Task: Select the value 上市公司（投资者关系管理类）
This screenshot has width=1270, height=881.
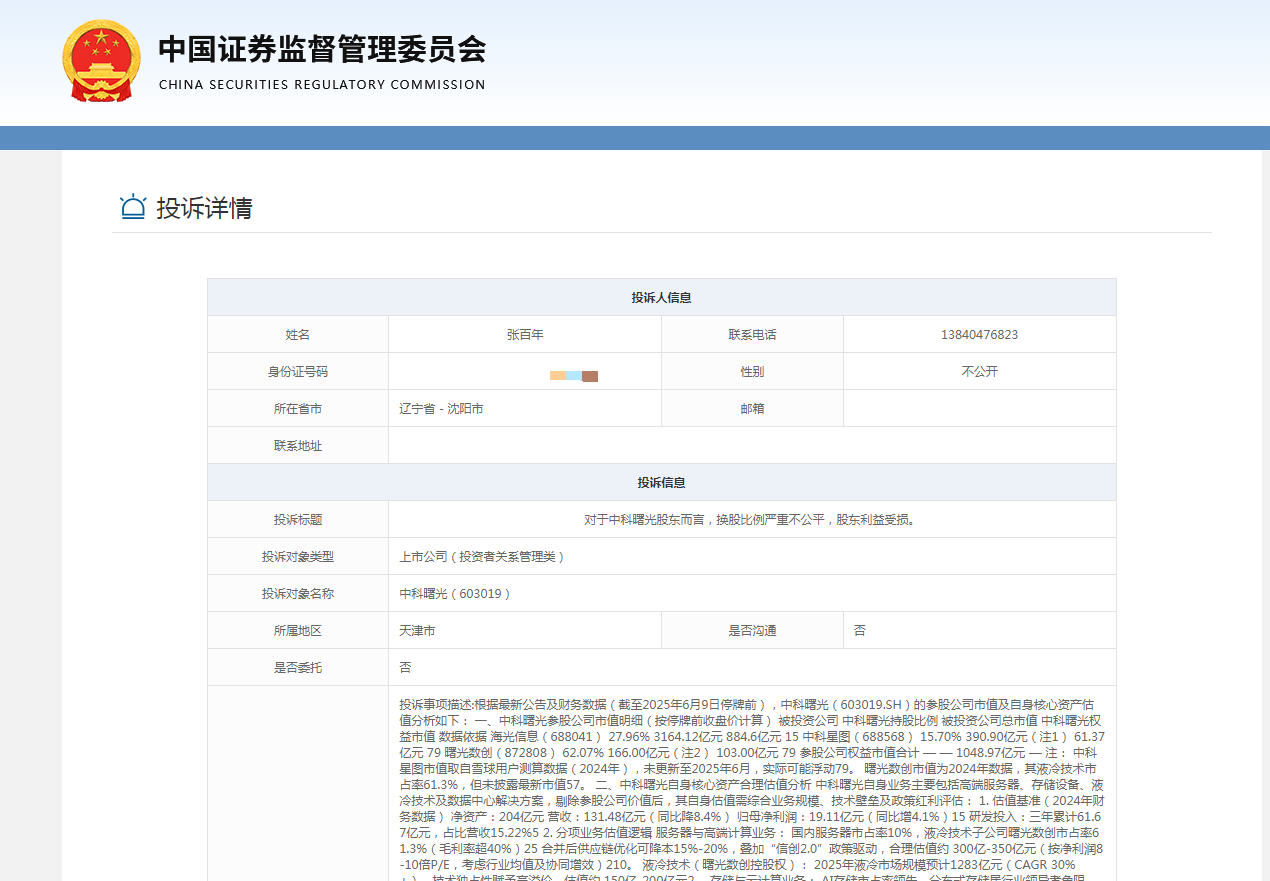Action: point(482,557)
